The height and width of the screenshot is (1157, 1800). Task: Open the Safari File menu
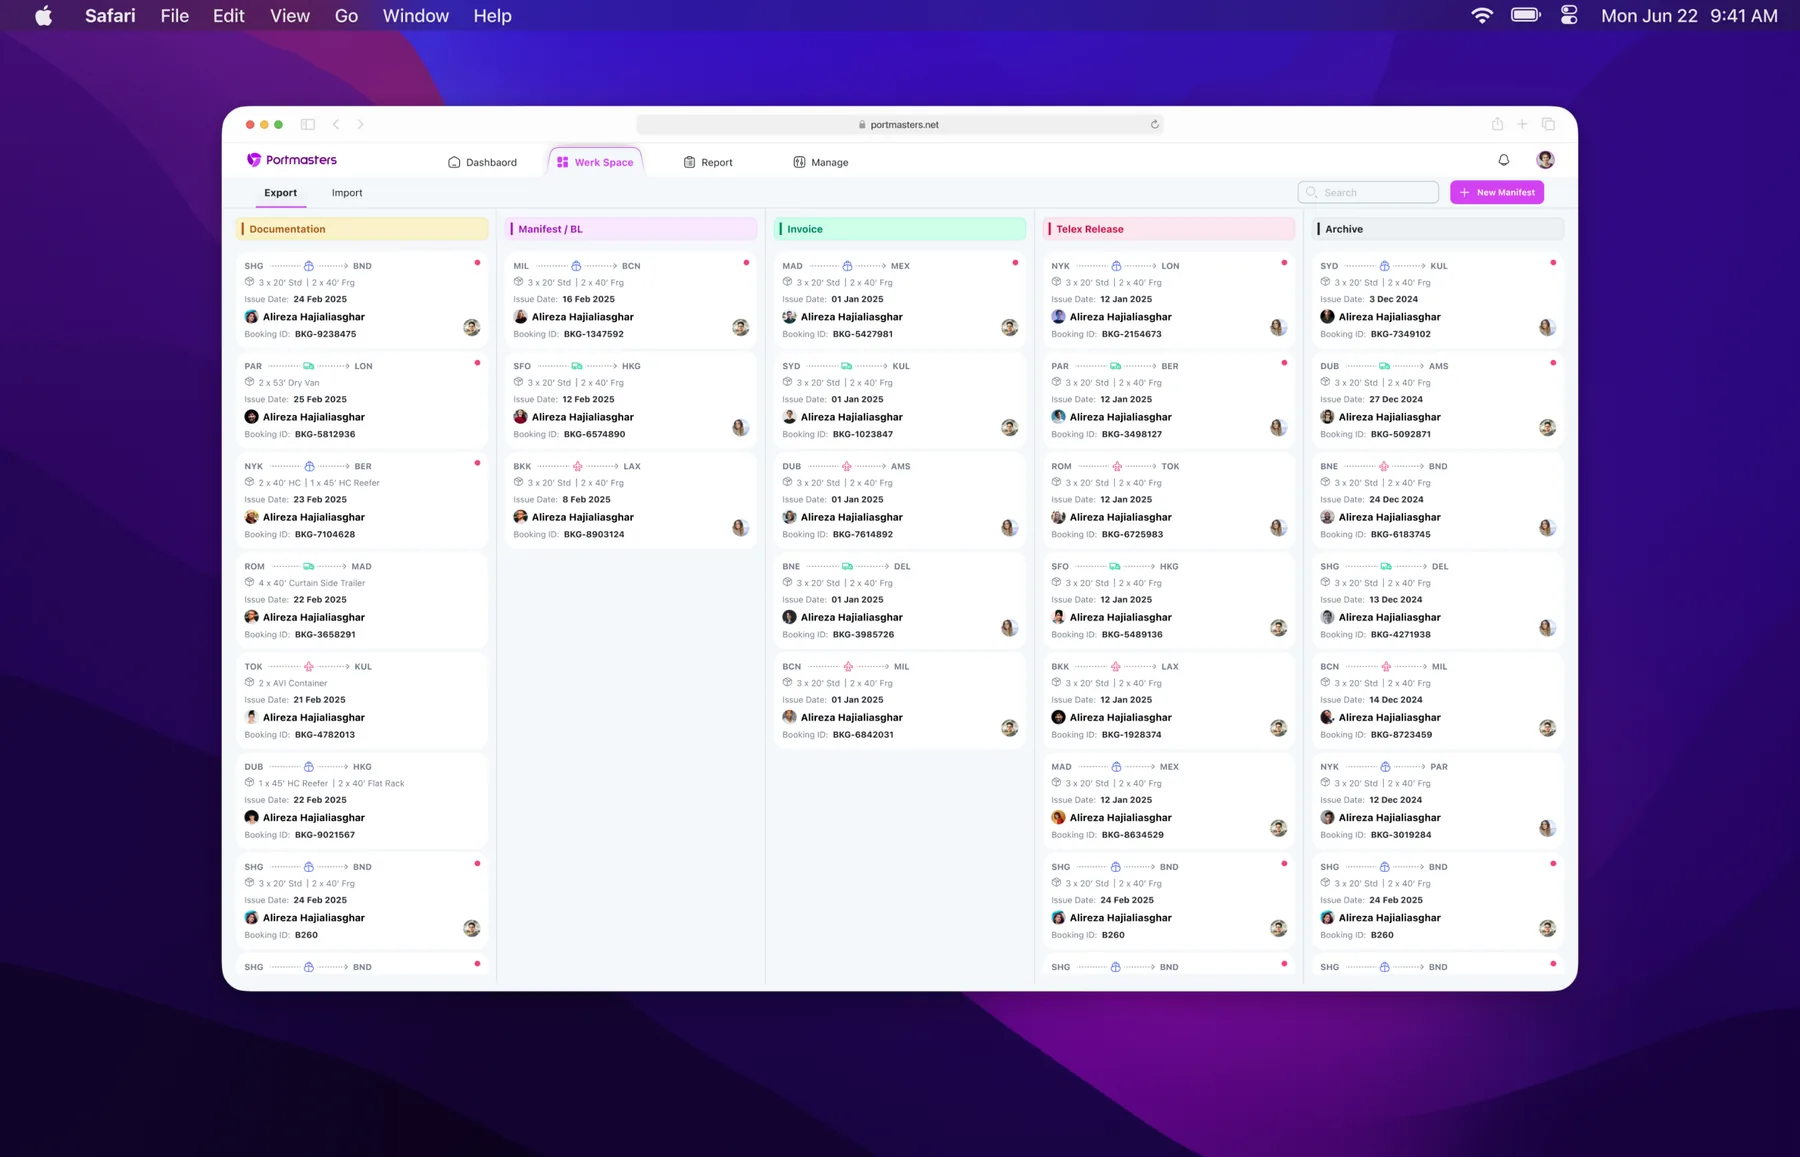(x=174, y=15)
